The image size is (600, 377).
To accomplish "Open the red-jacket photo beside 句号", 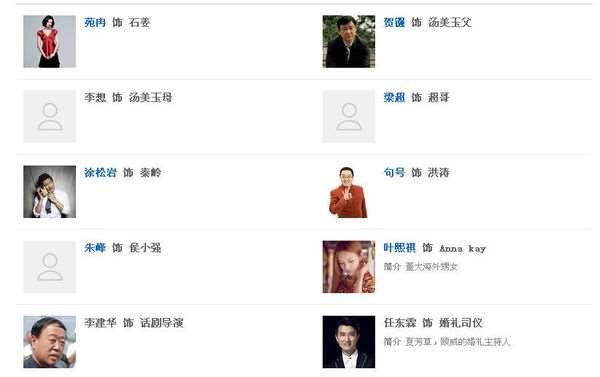I will (x=349, y=192).
